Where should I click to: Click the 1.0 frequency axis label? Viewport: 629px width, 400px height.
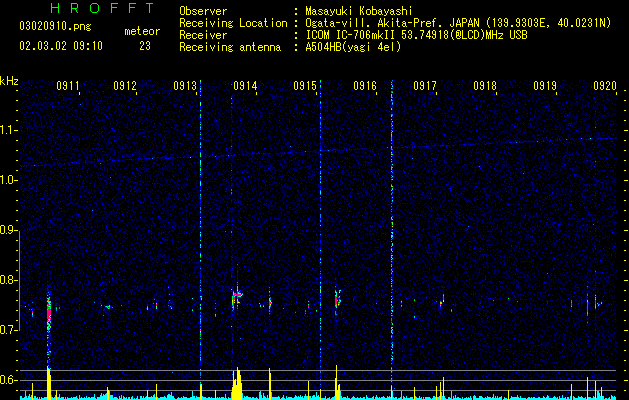[8, 180]
